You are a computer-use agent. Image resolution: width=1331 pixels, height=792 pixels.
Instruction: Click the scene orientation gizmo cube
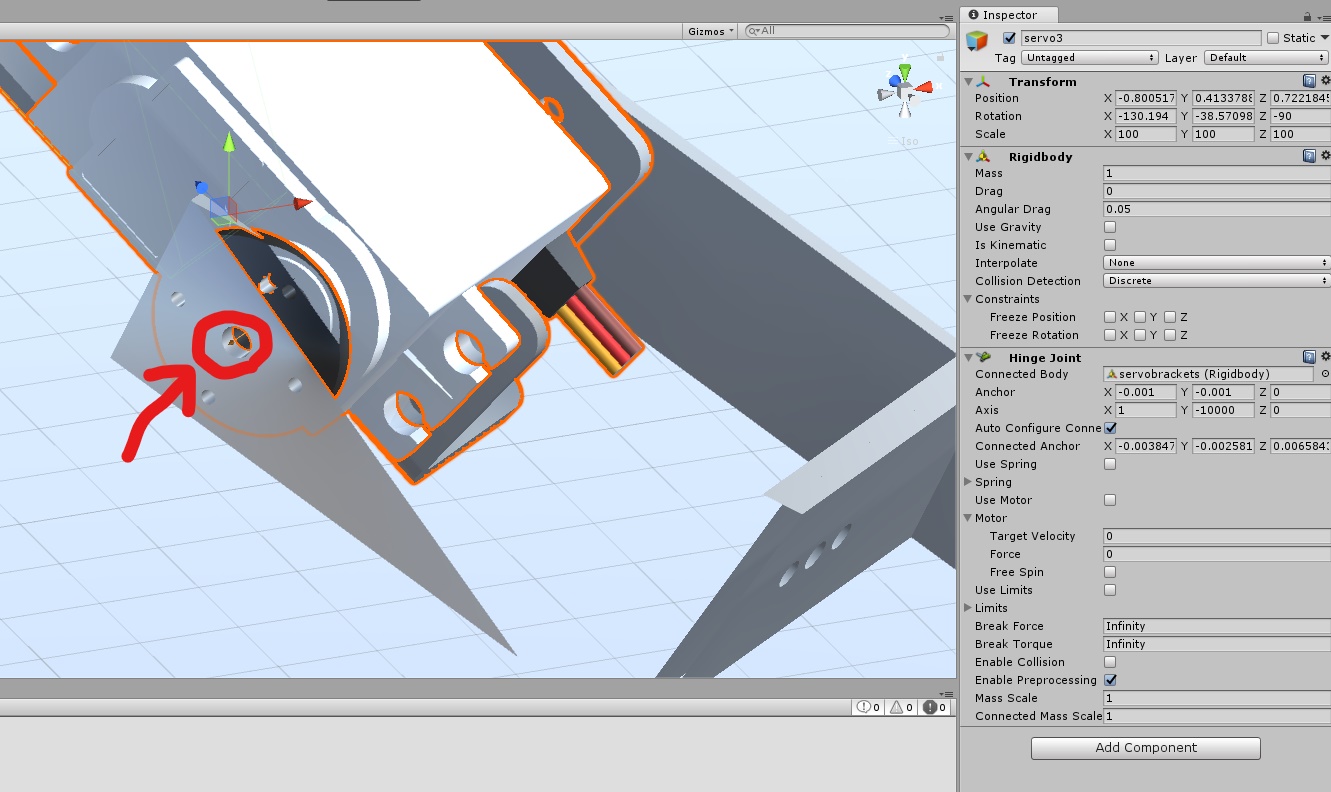[x=903, y=90]
